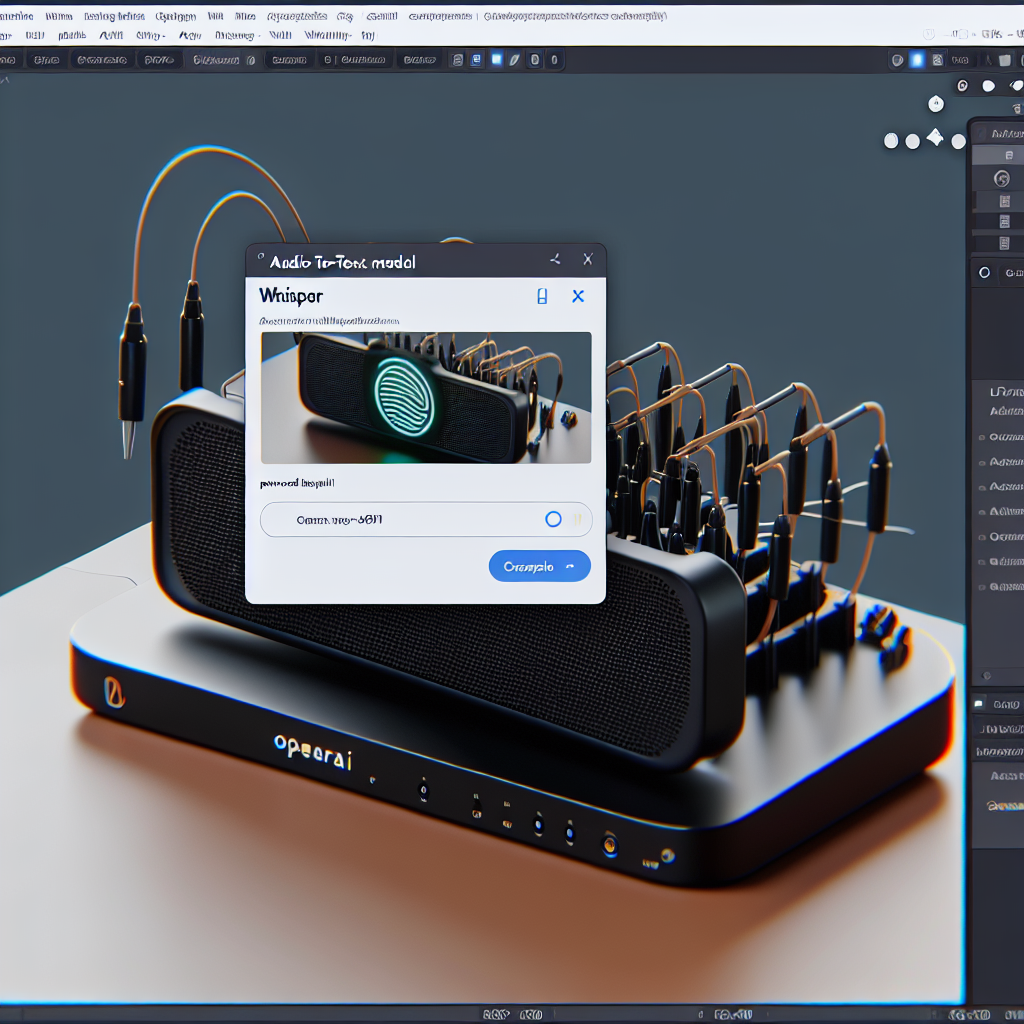Viewport: 1024px width, 1024px height.
Task: Close the Whisper panel with the blue X
Action: point(578,296)
